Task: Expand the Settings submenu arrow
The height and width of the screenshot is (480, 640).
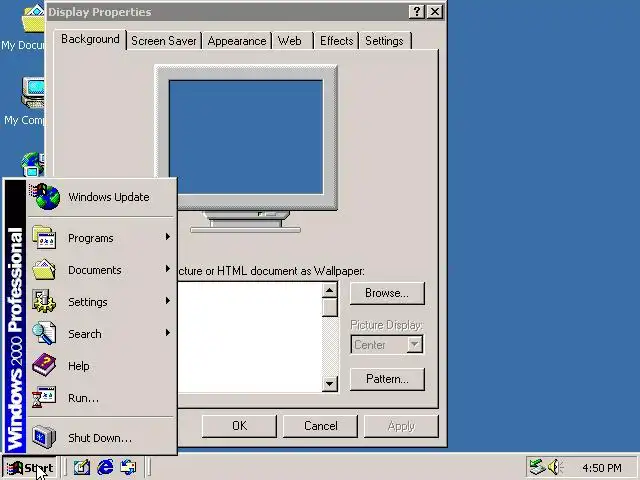Action: 168,301
